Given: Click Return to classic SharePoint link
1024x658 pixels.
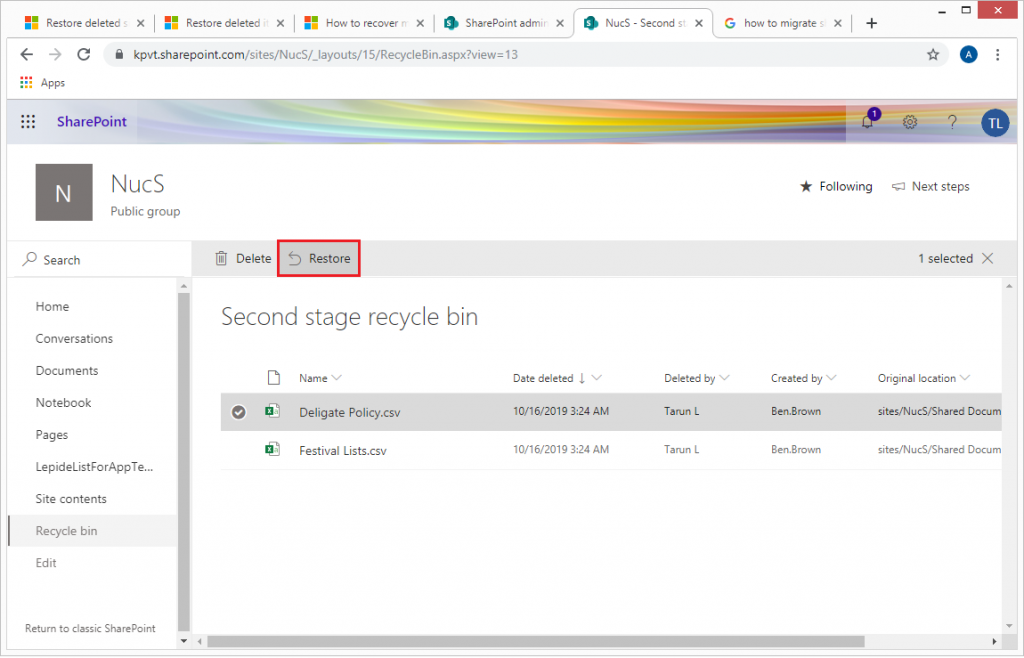Looking at the screenshot, I should (x=90, y=628).
